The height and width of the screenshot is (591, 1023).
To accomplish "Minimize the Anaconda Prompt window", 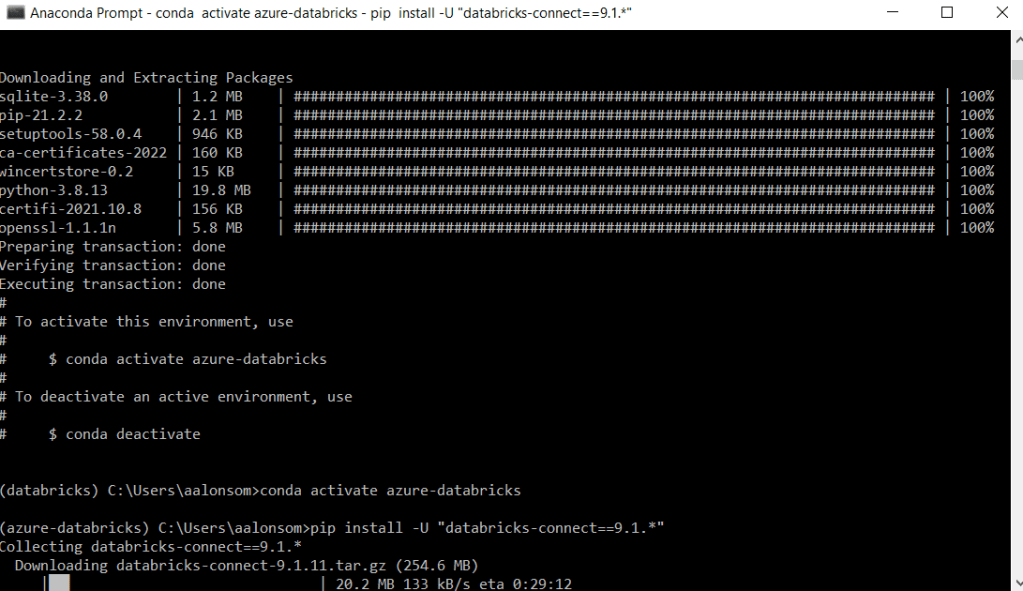I will pyautogui.click(x=888, y=13).
